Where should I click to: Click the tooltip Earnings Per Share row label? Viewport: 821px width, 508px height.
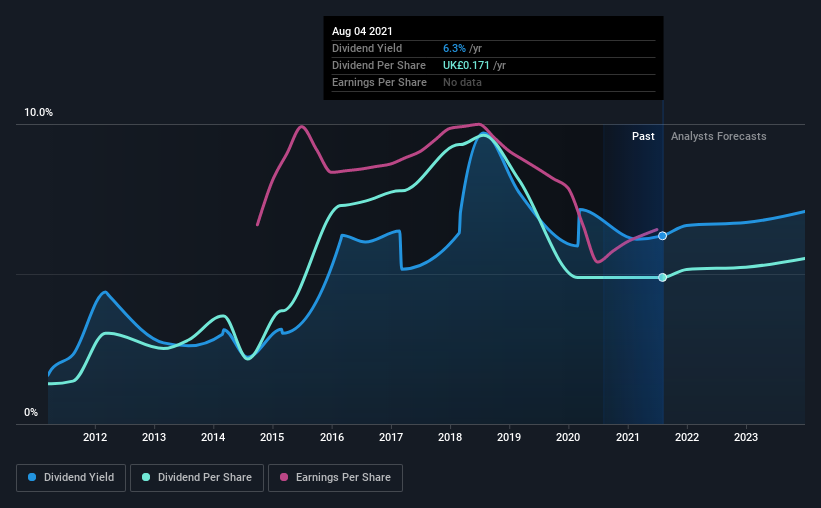pos(379,82)
